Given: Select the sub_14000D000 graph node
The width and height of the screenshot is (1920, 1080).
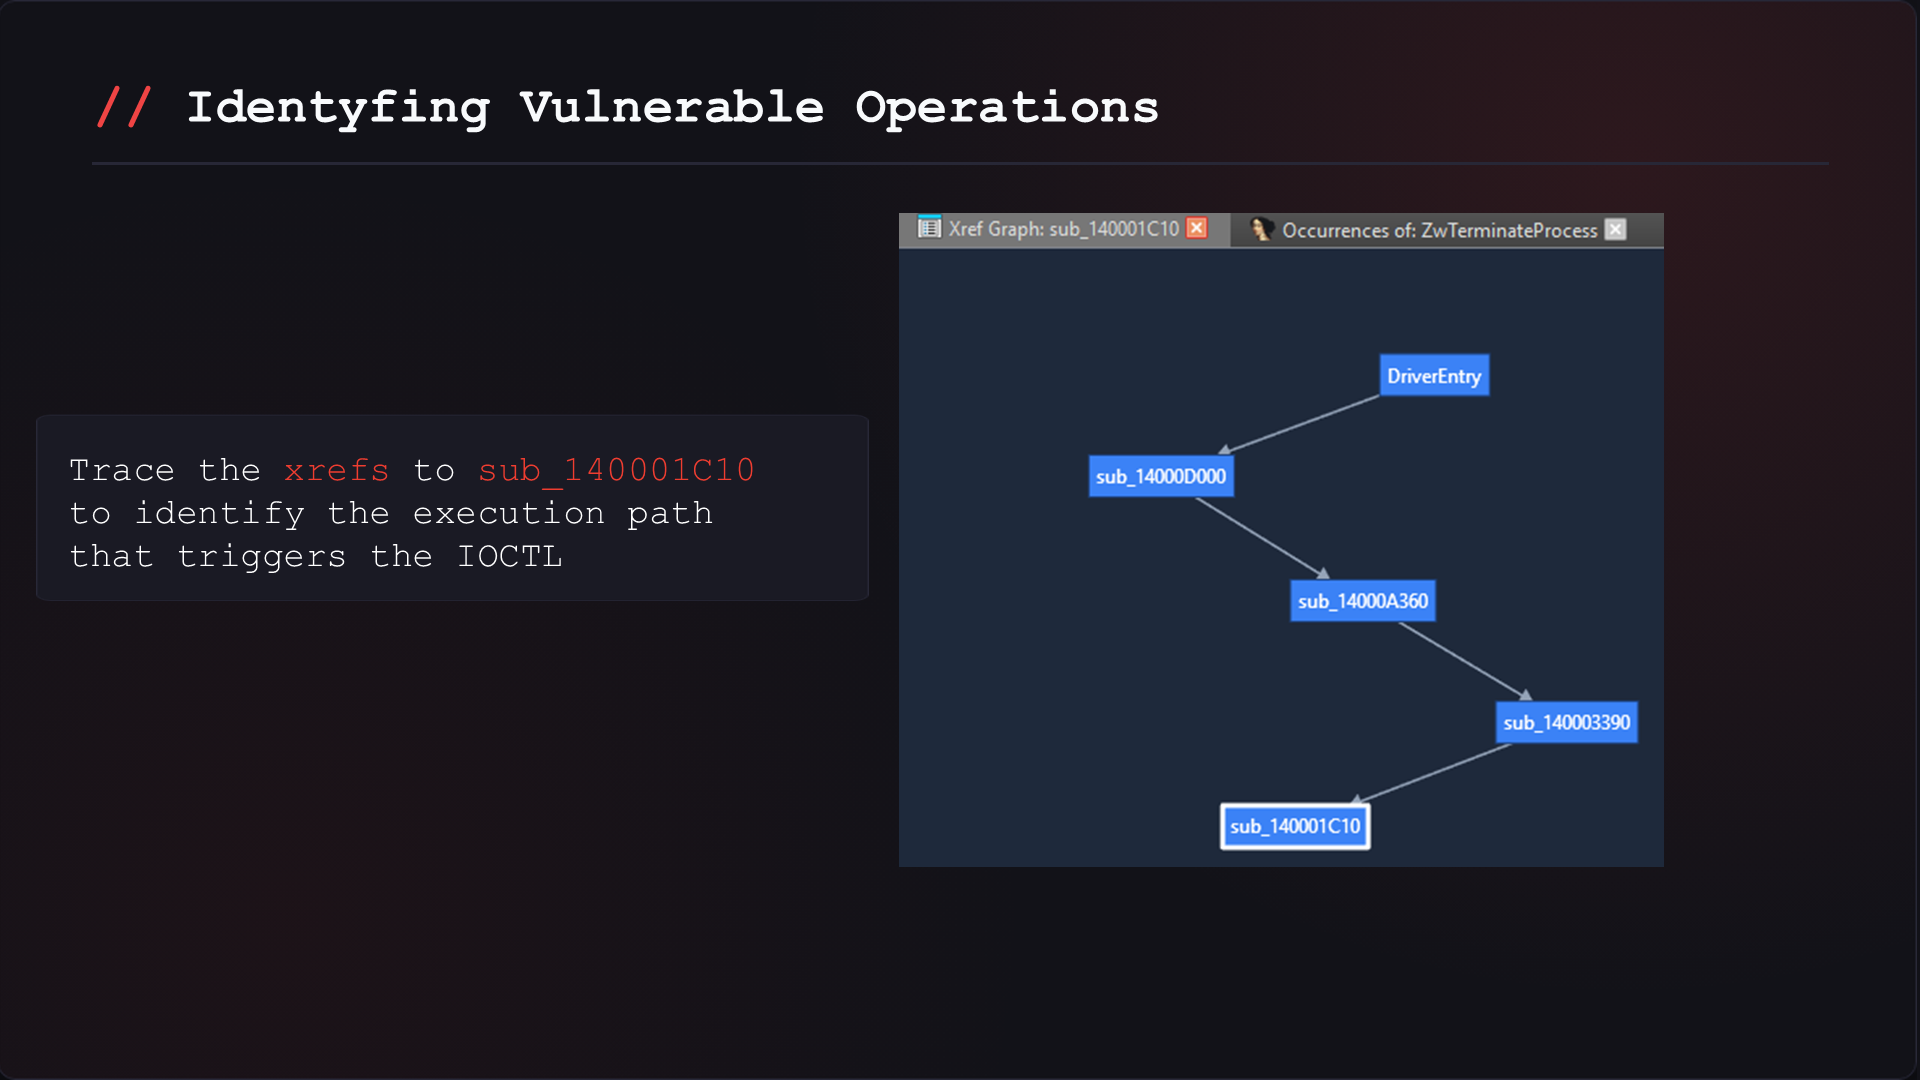Looking at the screenshot, I should point(1161,476).
